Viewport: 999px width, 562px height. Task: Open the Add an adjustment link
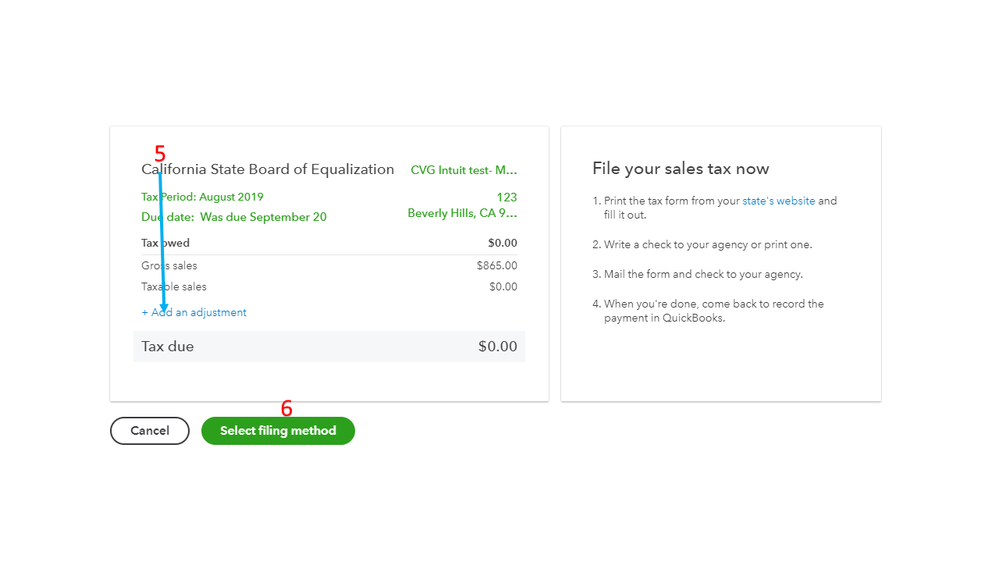(195, 313)
